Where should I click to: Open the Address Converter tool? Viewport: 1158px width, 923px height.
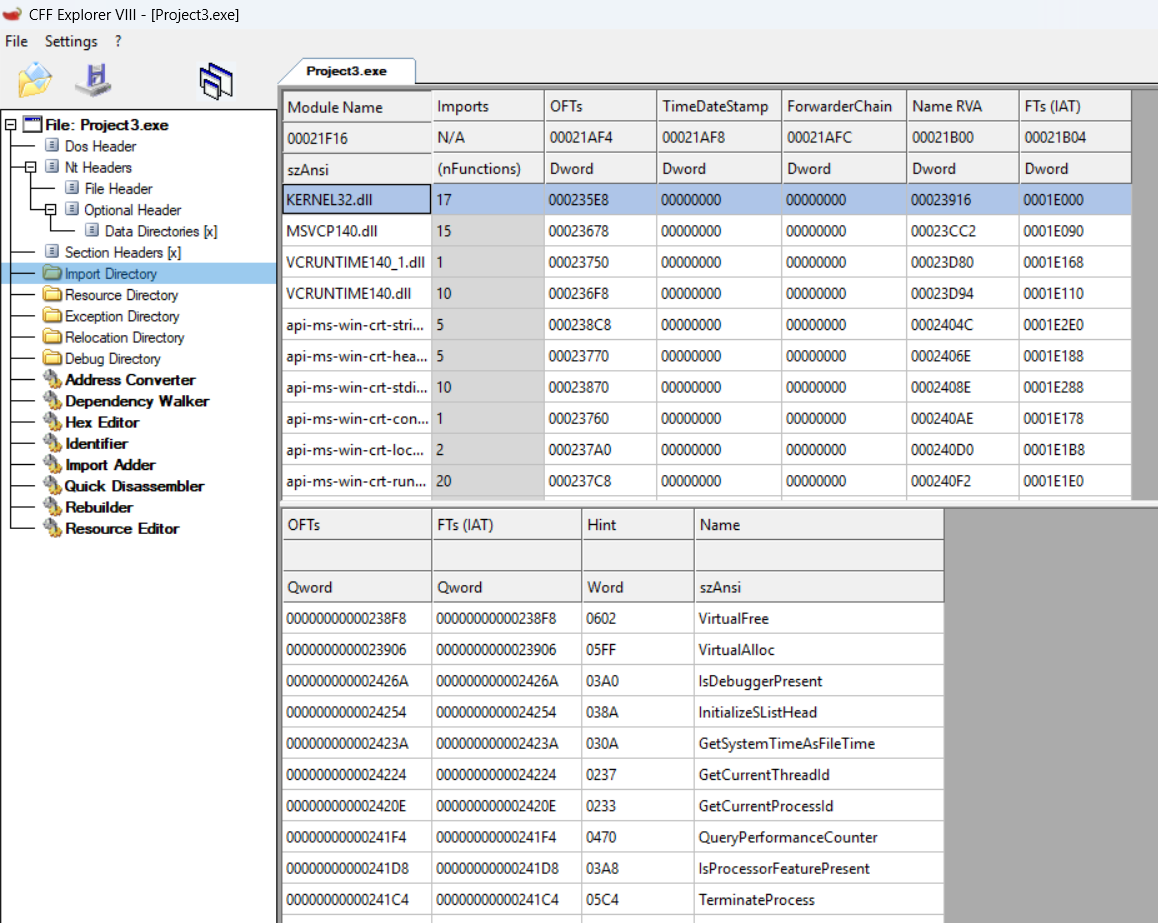[x=130, y=380]
